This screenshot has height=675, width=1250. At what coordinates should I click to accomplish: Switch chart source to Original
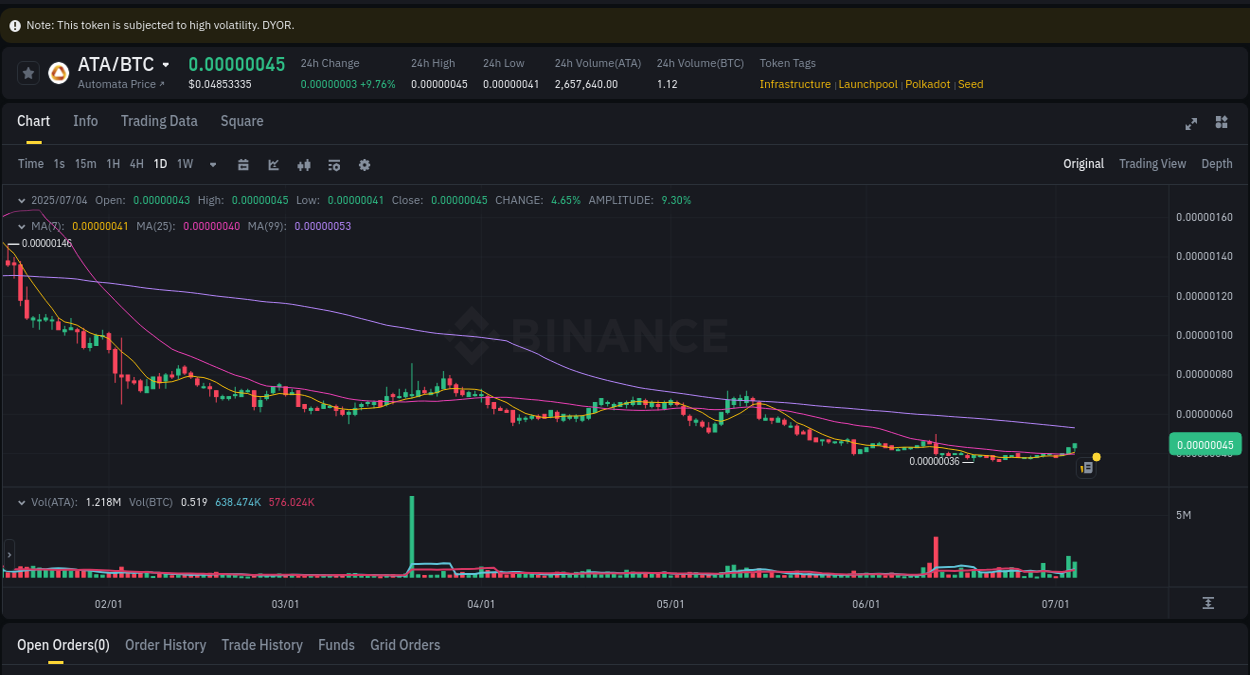click(1083, 163)
